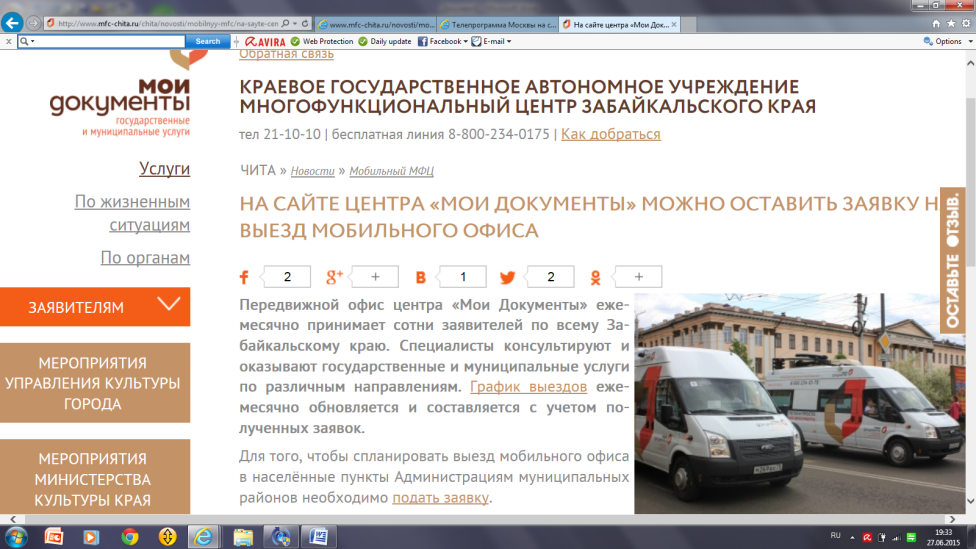Click the vertical scrollbar up arrow

[x=970, y=63]
